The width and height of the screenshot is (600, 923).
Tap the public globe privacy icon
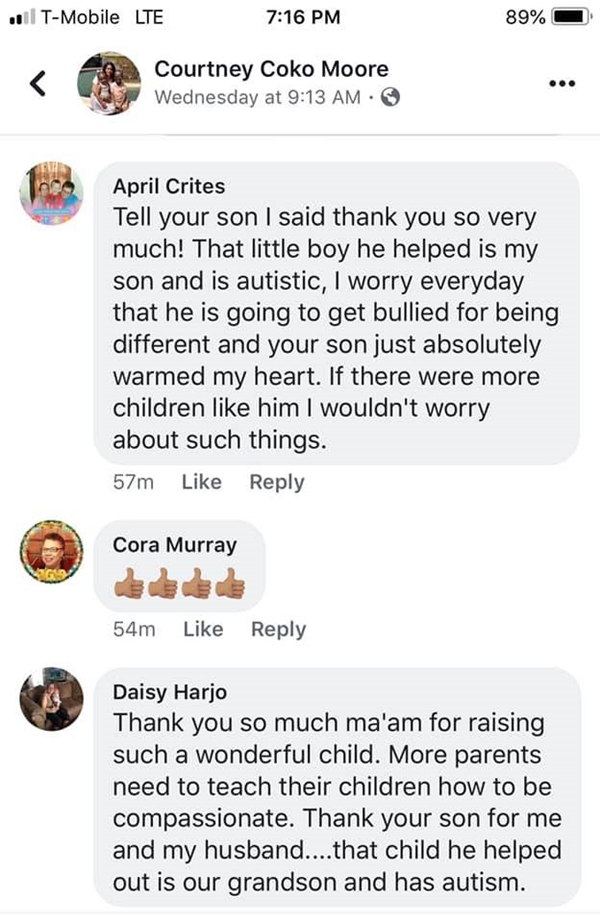391,98
